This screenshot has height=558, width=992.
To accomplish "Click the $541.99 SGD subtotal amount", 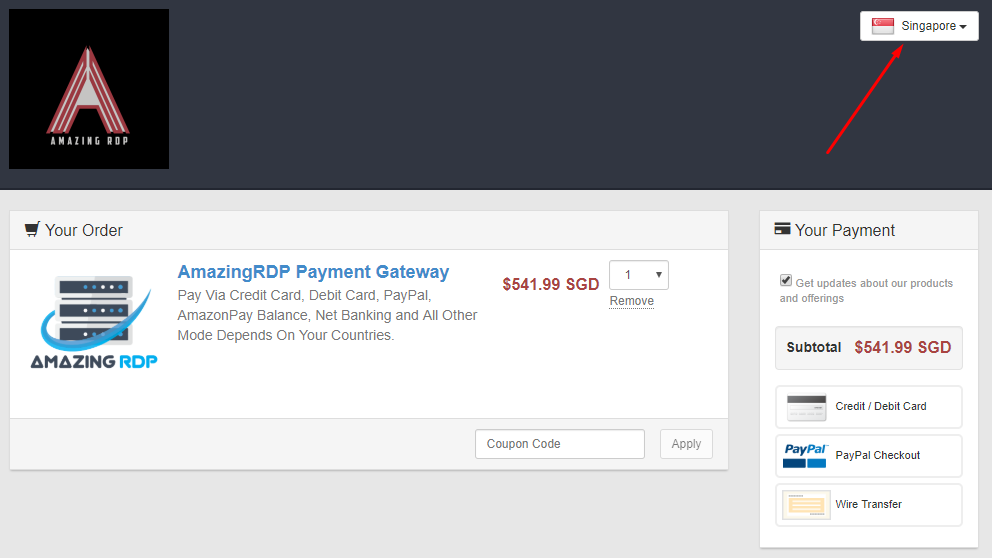I will click(902, 348).
